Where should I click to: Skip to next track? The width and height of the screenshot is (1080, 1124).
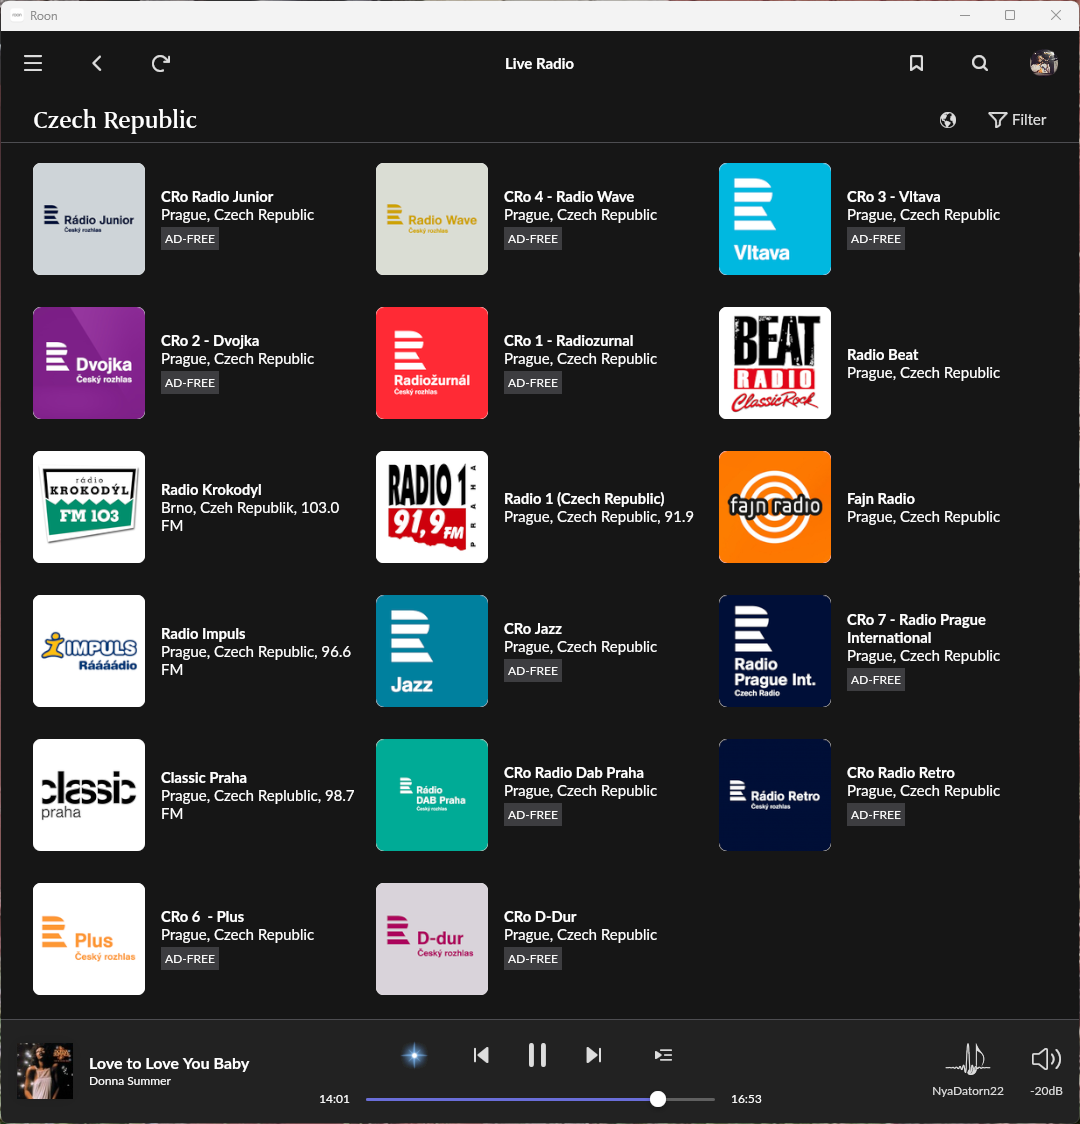coord(593,1055)
